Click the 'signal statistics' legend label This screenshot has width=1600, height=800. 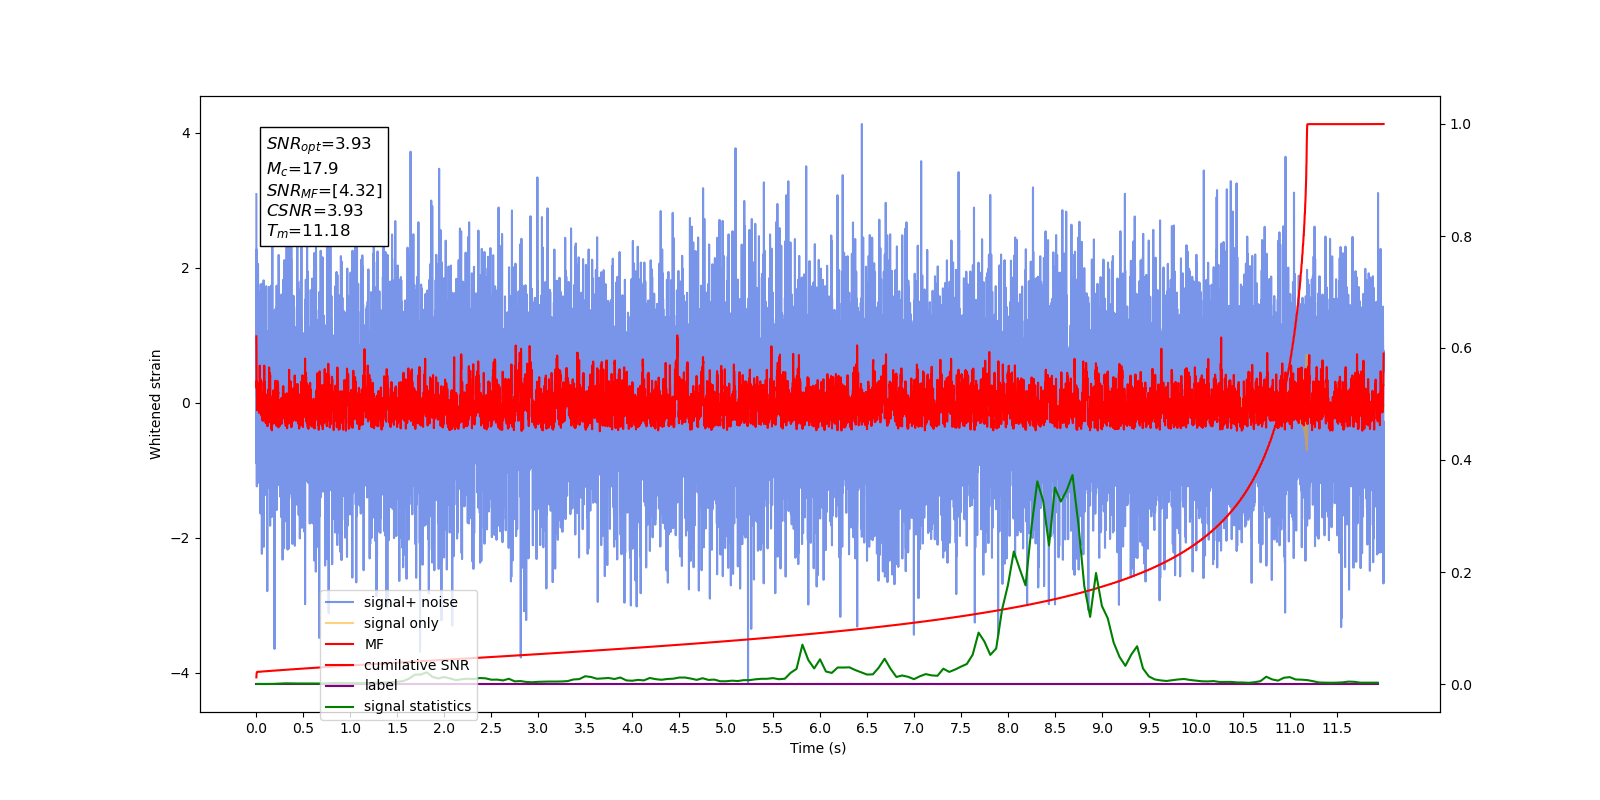(417, 706)
